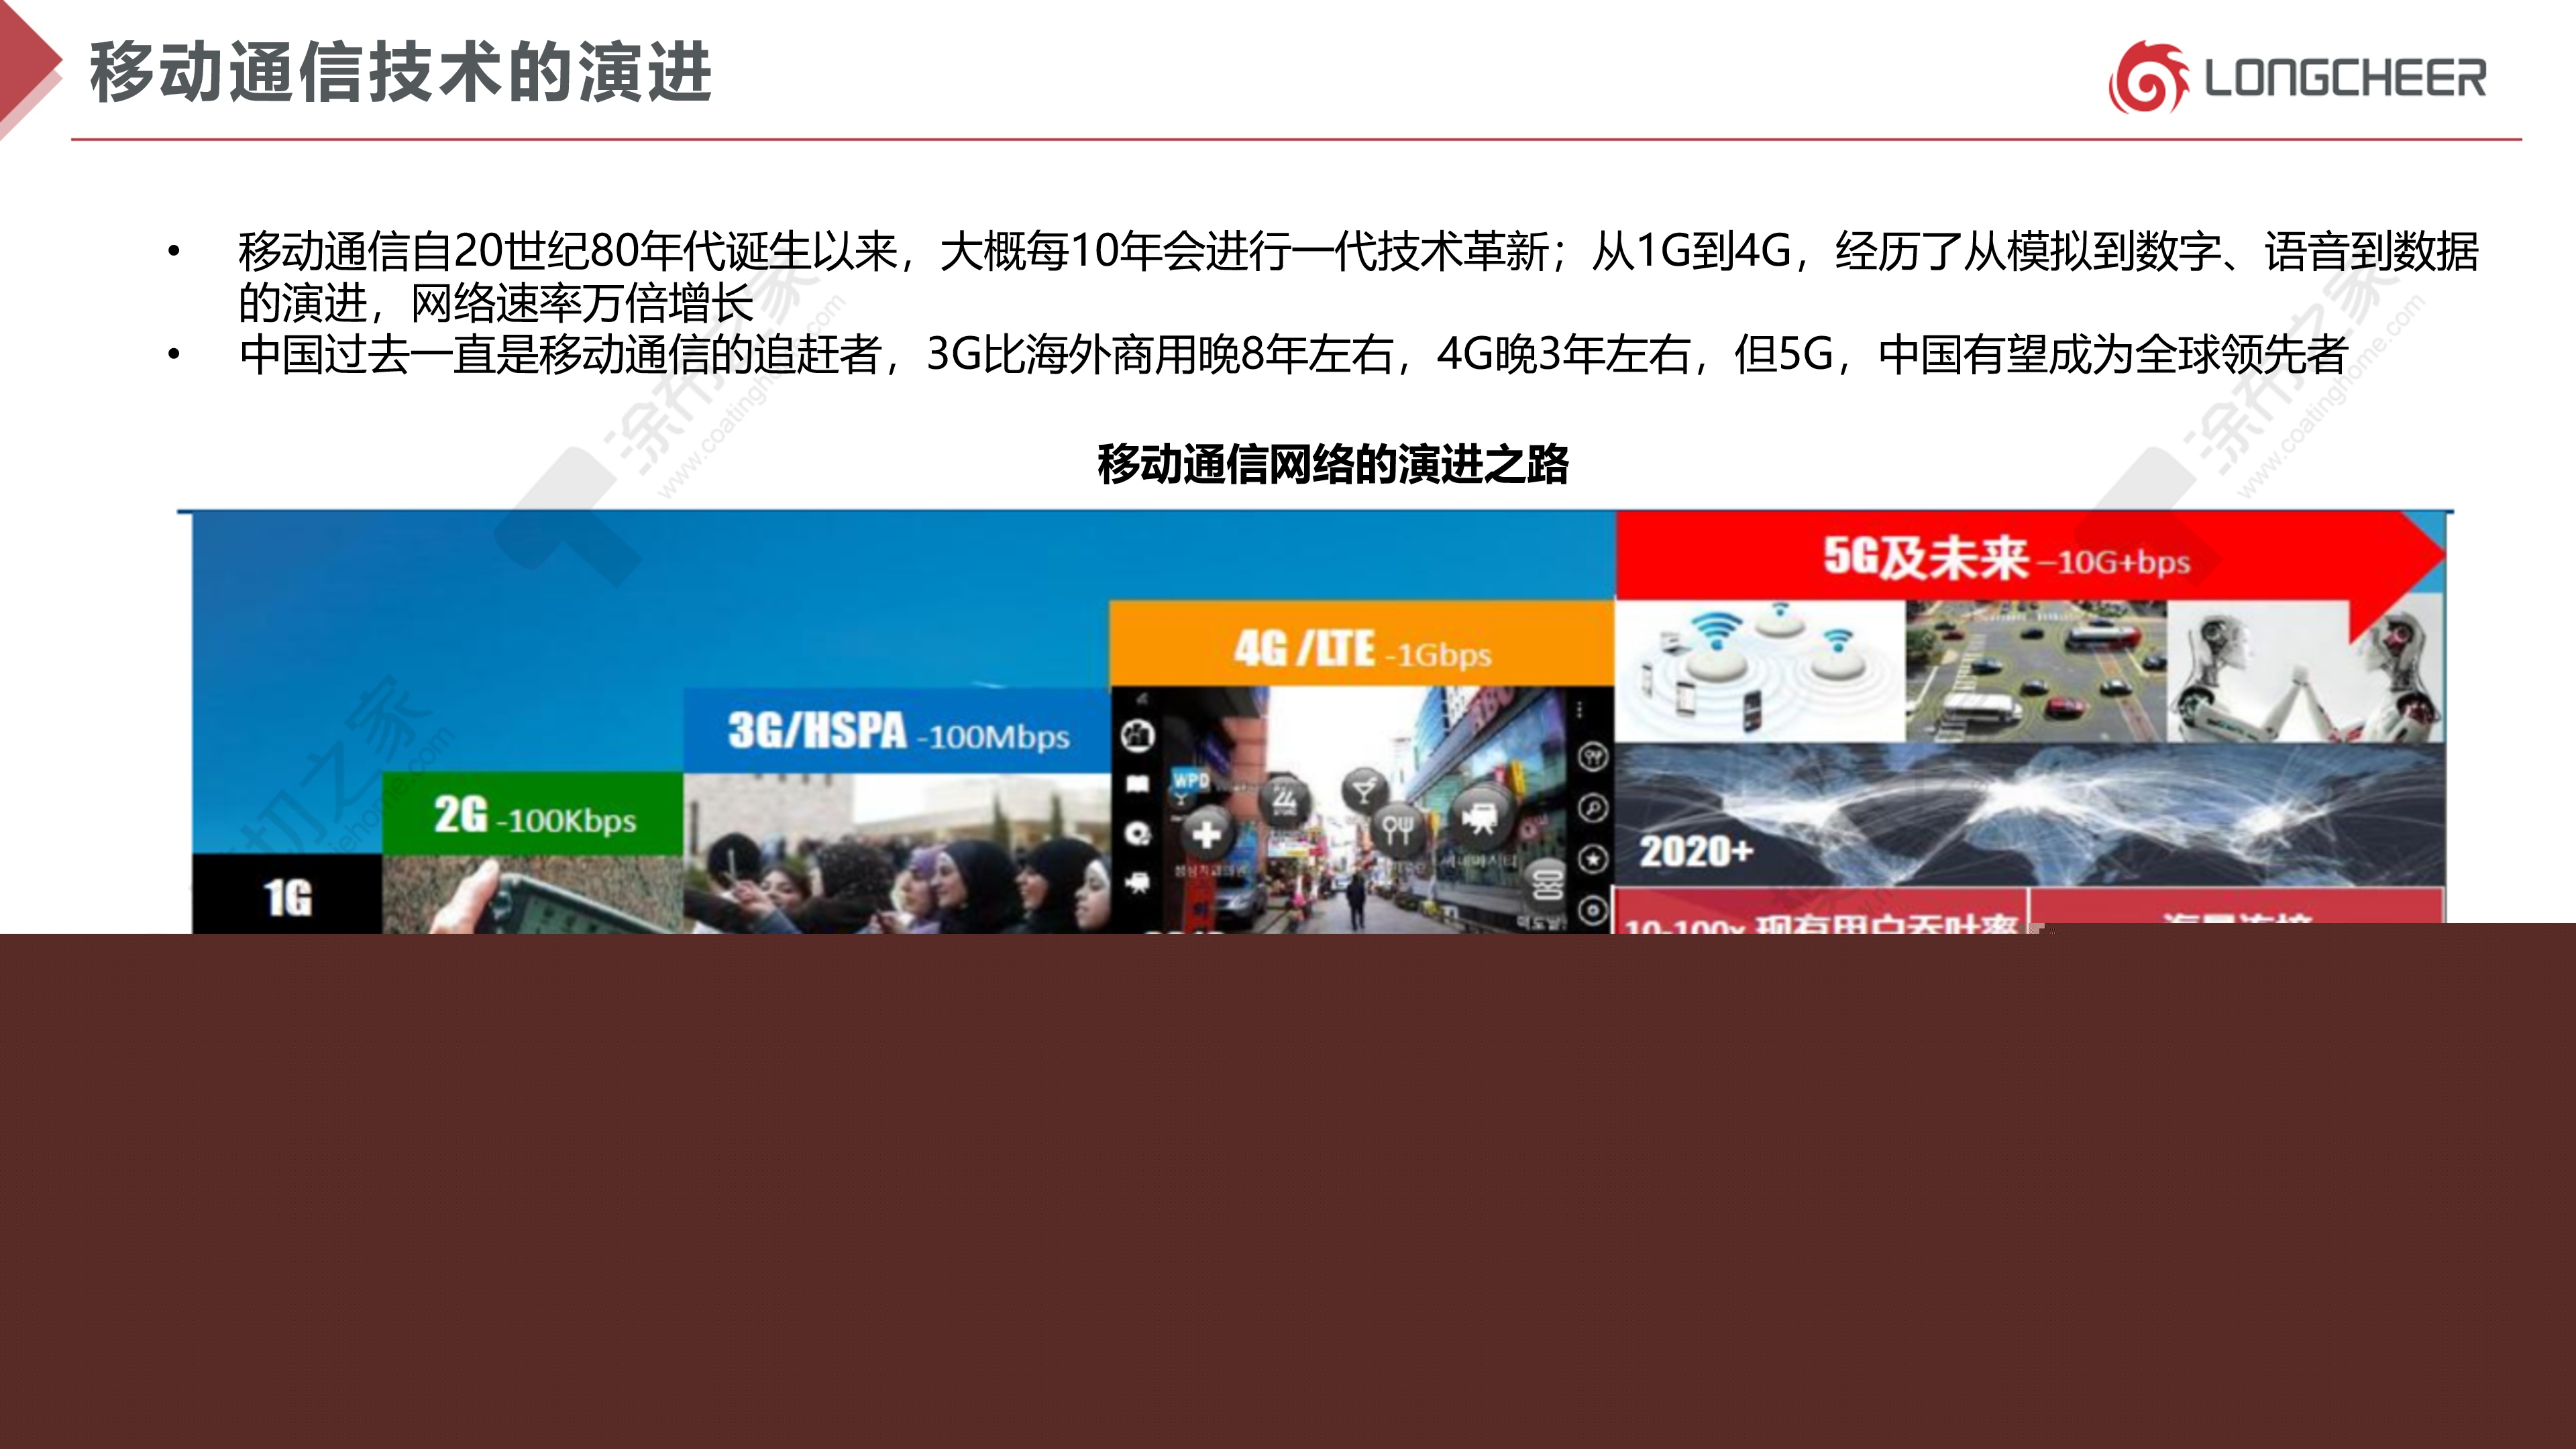Image resolution: width=2576 pixels, height=1449 pixels.
Task: Select the orange 4G/LTE -1Gbps label
Action: (x=1362, y=649)
